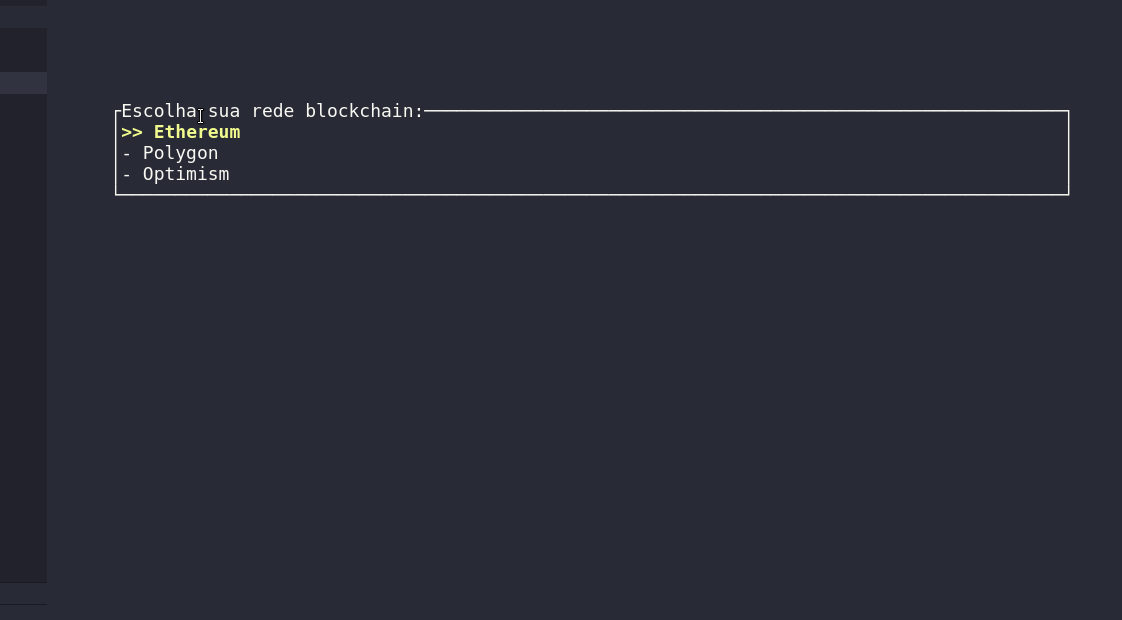Click the right edge of the selection box
This screenshot has width=1122, height=620.
pos(1068,152)
